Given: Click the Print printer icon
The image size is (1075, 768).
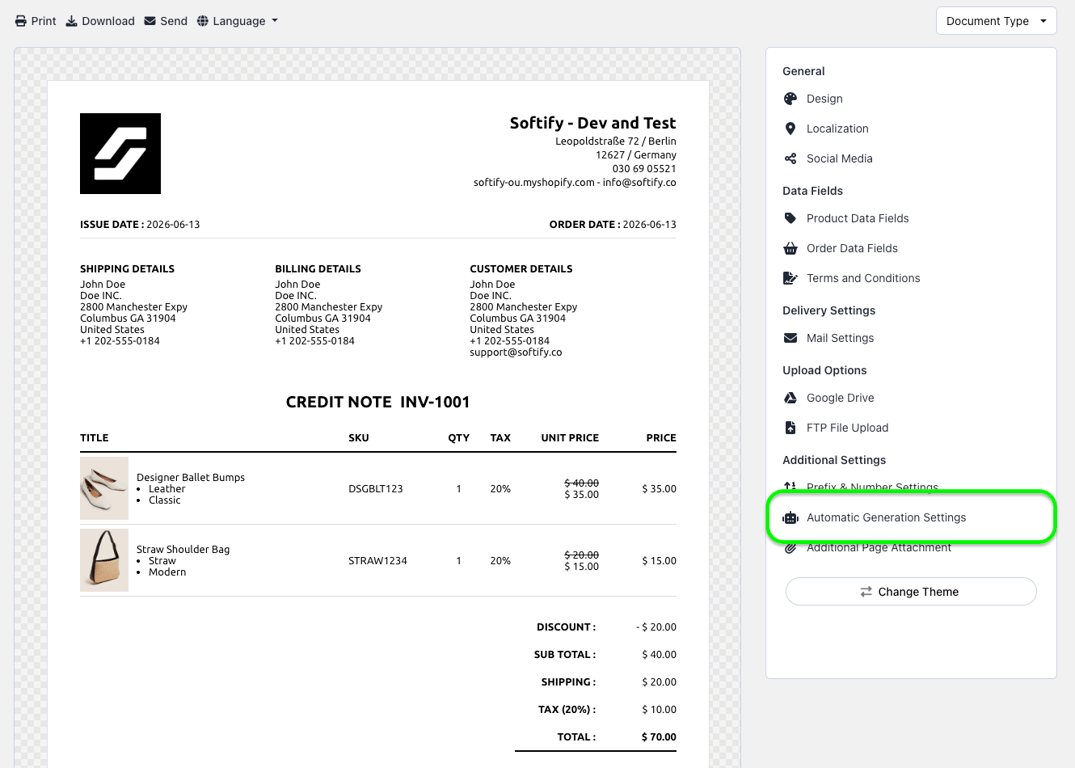Looking at the screenshot, I should pos(21,21).
